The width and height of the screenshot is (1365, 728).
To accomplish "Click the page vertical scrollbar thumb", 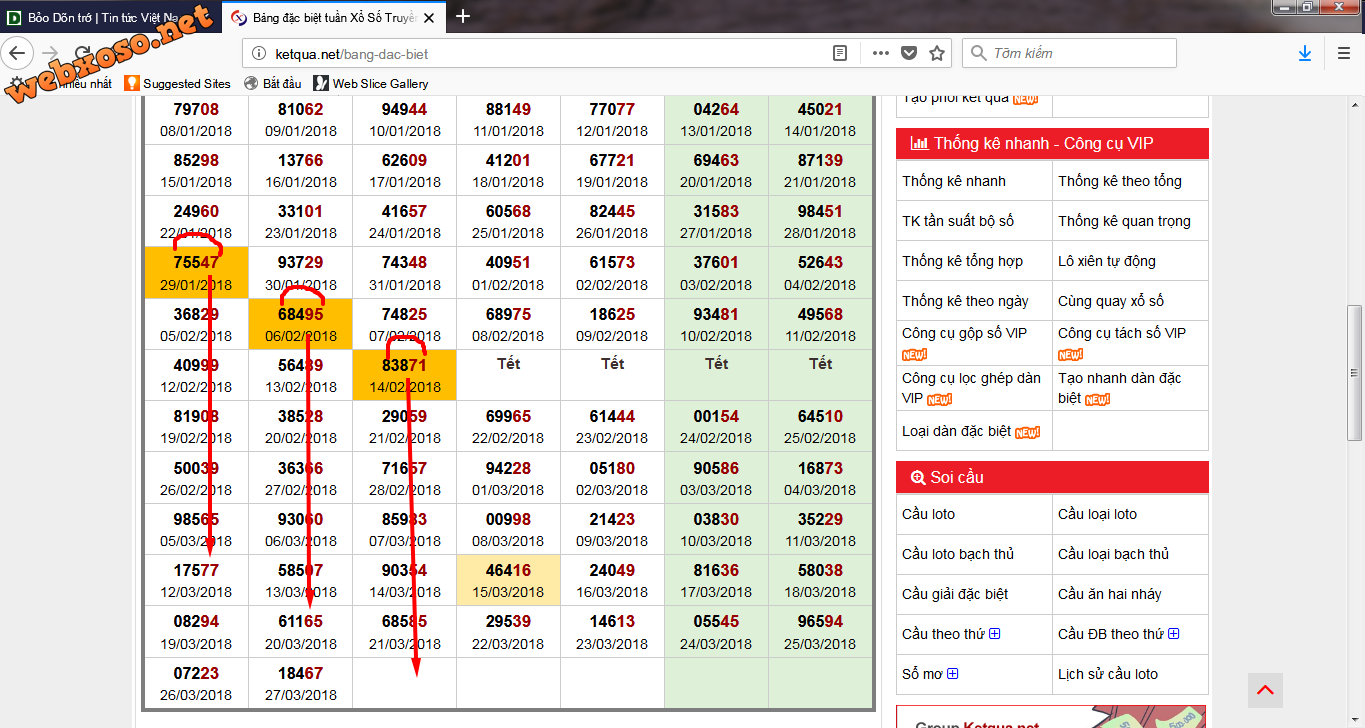I will click(1355, 372).
